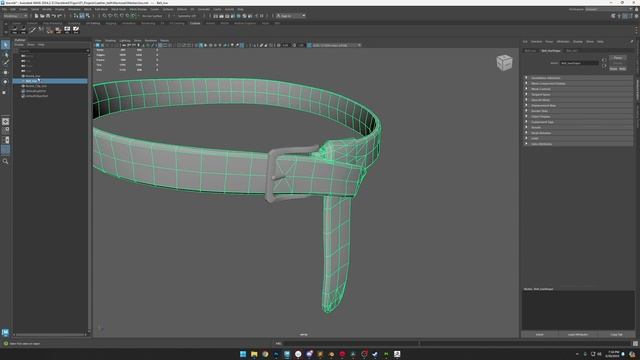Expand Mesh Controls section

pos(578,89)
